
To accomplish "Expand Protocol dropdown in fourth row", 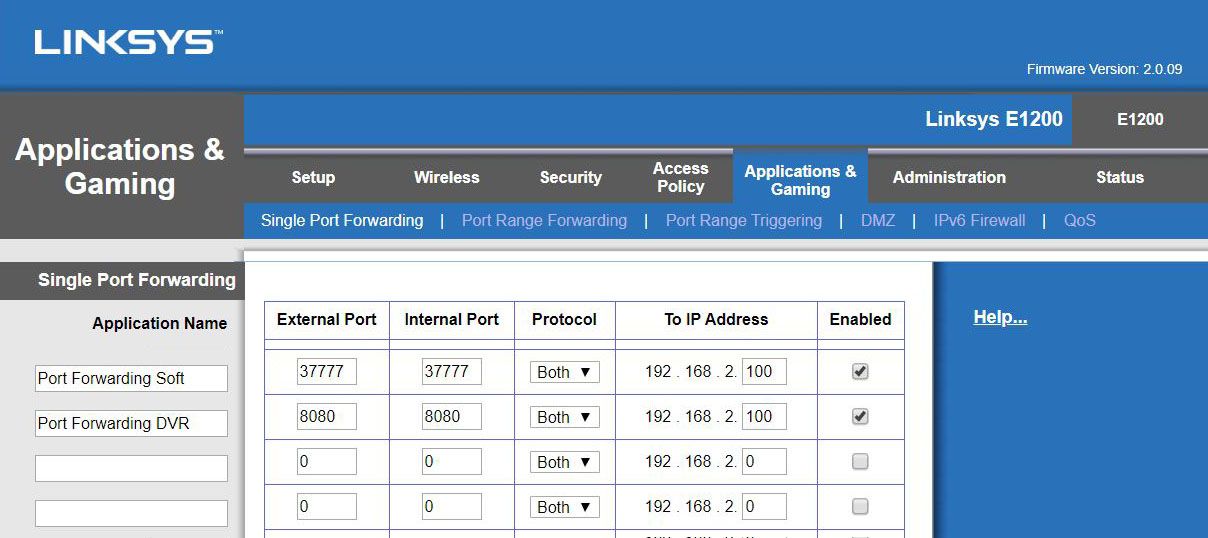I will coord(564,507).
